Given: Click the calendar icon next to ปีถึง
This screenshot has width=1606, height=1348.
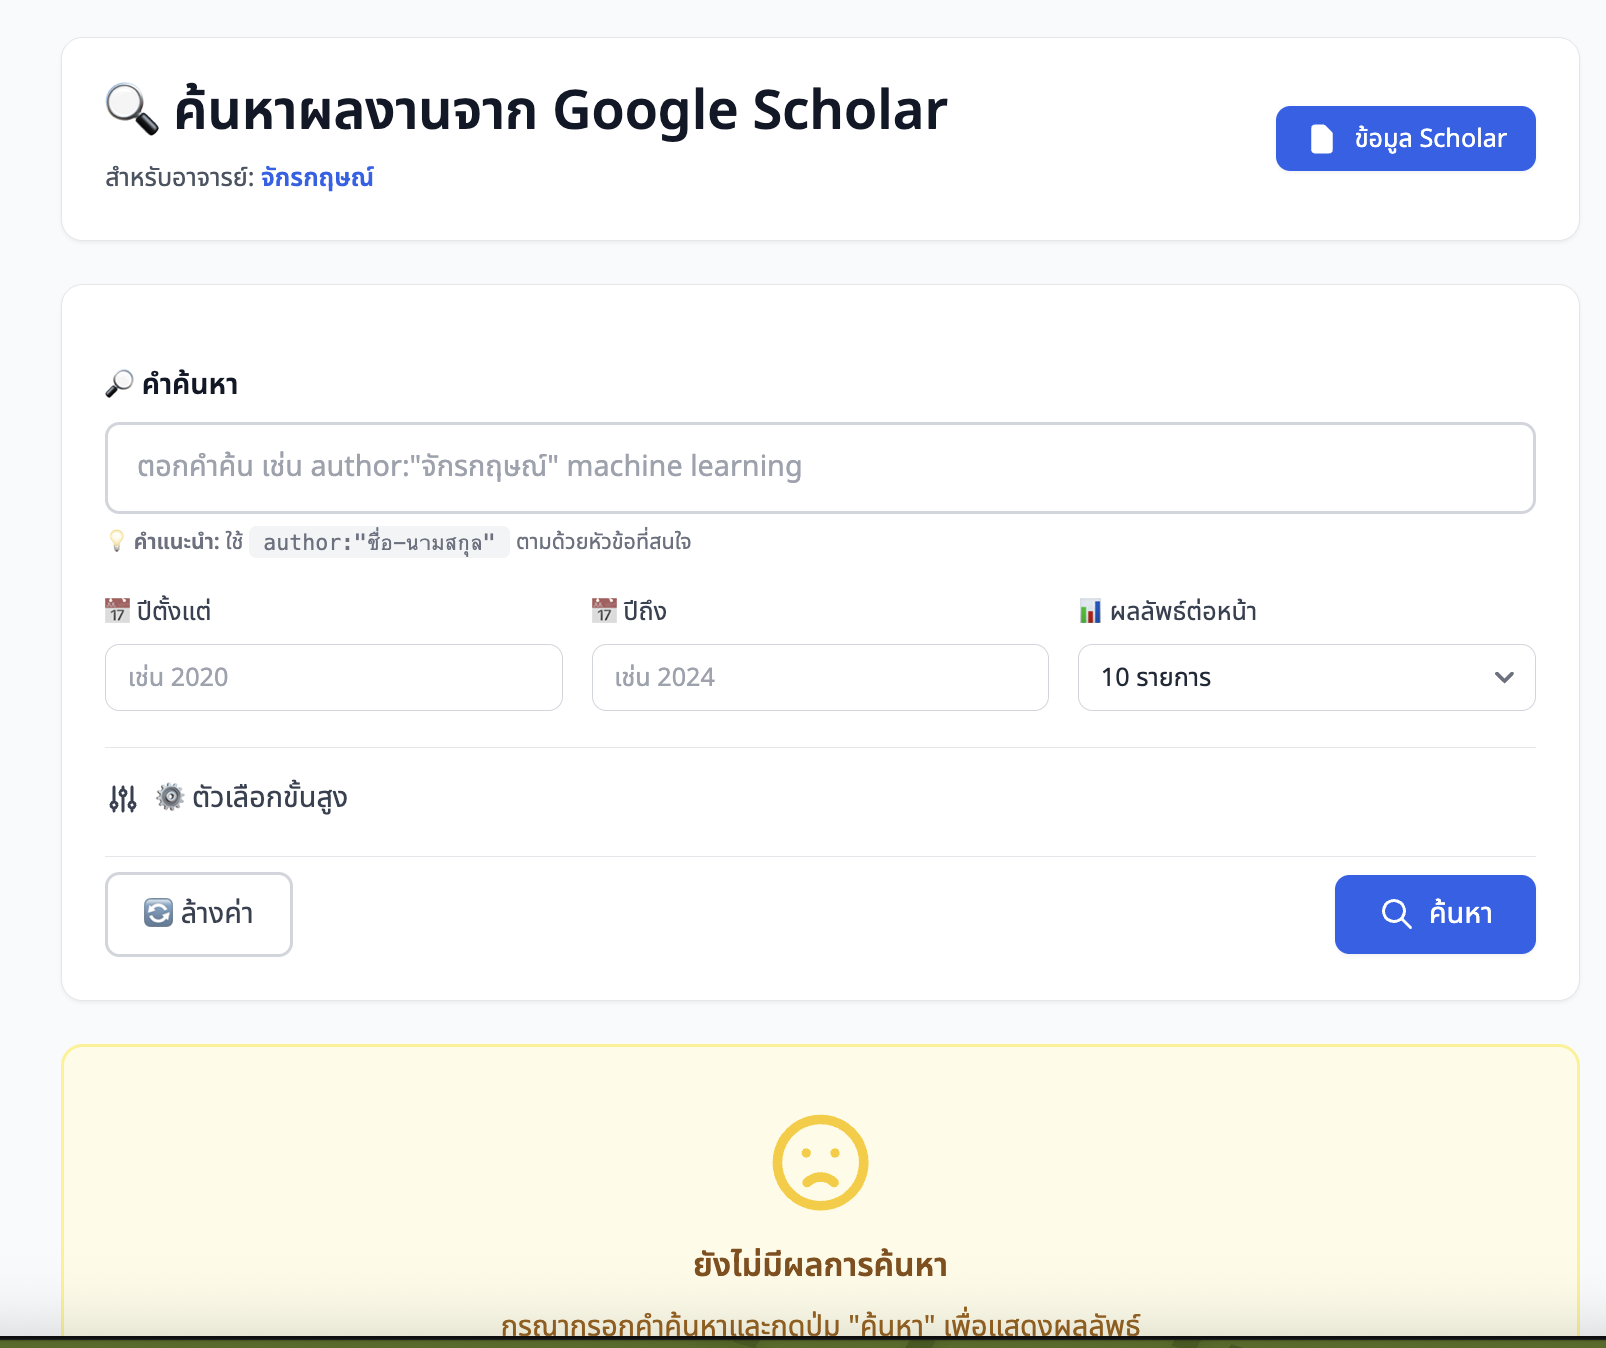Looking at the screenshot, I should click(604, 609).
